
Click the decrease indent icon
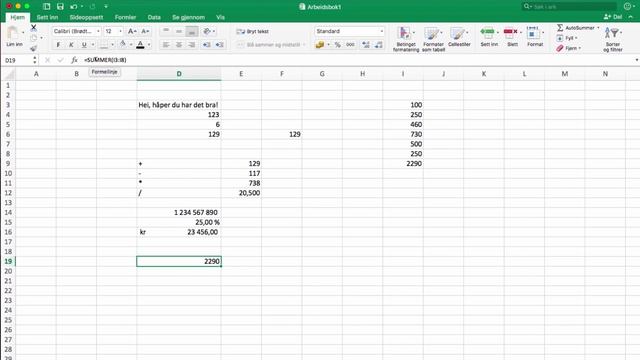tap(207, 45)
